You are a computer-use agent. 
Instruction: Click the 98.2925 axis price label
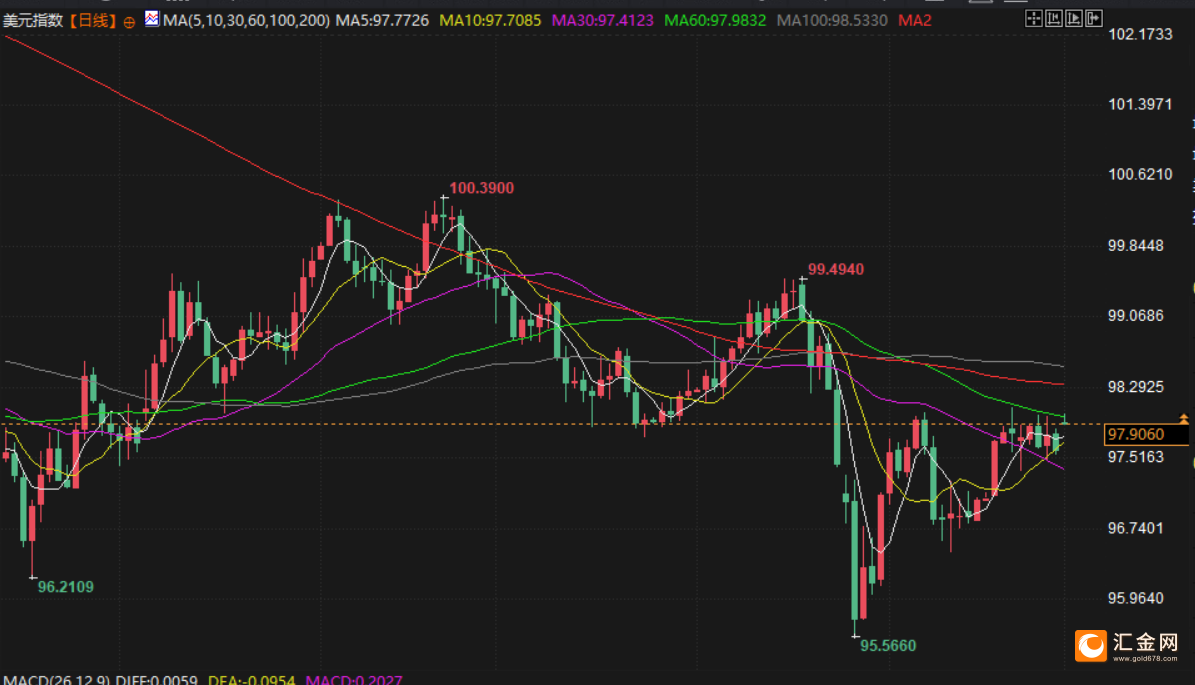(x=1136, y=386)
